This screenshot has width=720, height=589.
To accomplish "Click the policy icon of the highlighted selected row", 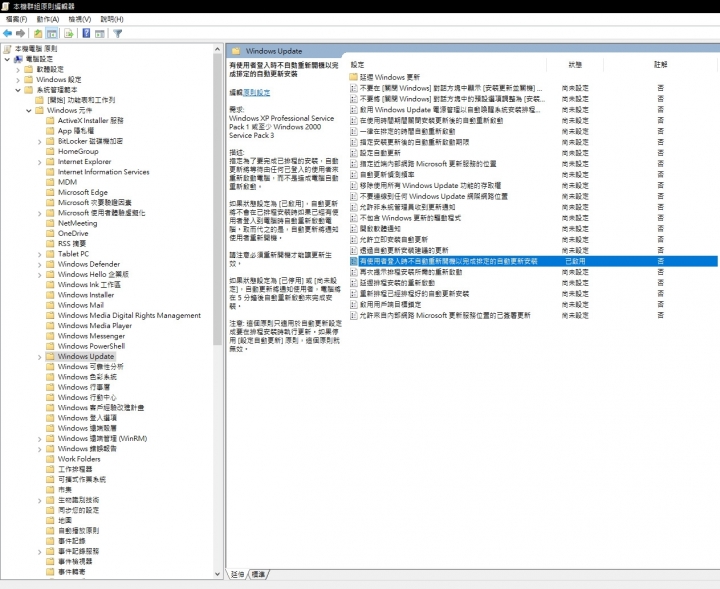I will coord(354,261).
